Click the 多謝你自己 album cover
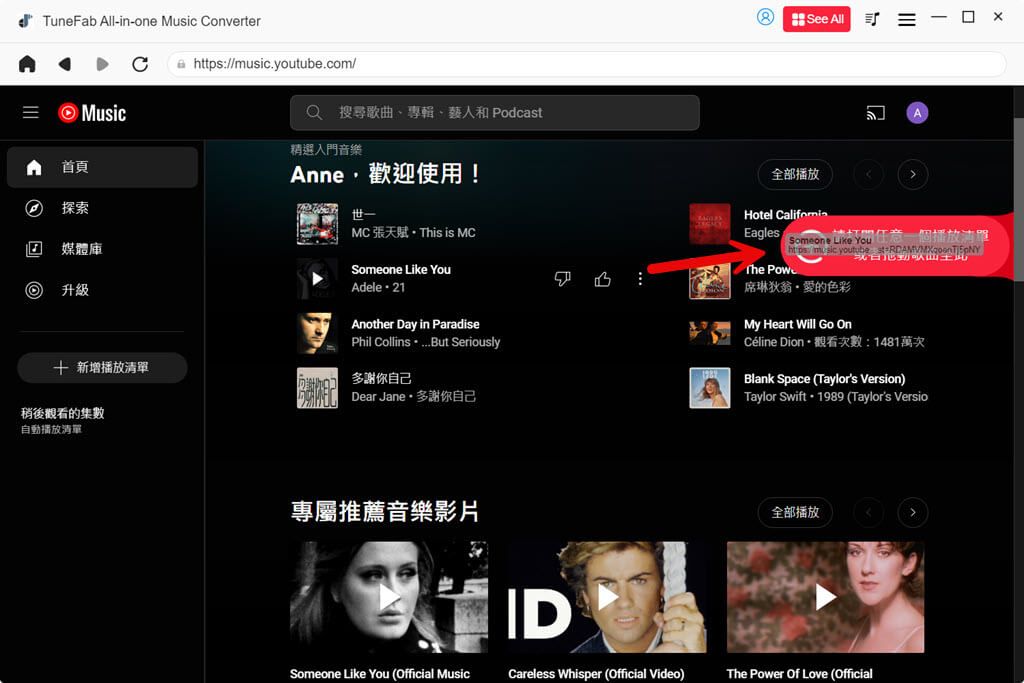1024x683 pixels. 317,388
